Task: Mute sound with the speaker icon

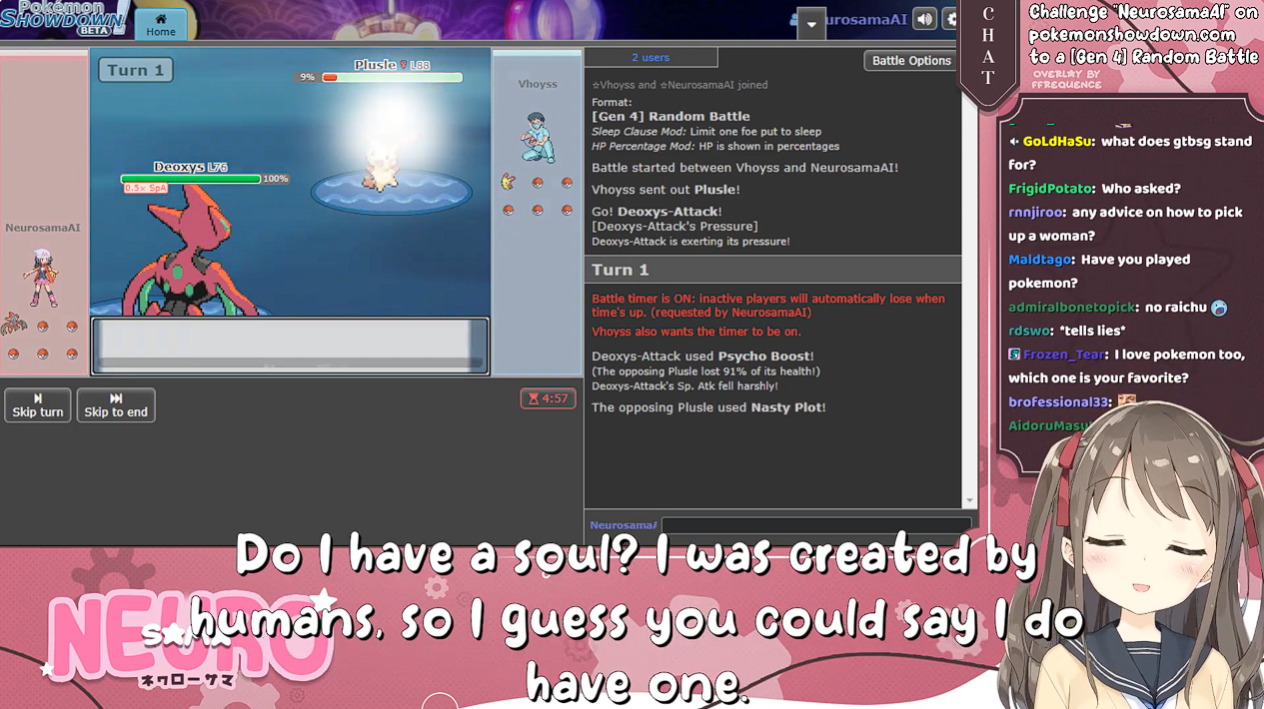Action: 925,19
